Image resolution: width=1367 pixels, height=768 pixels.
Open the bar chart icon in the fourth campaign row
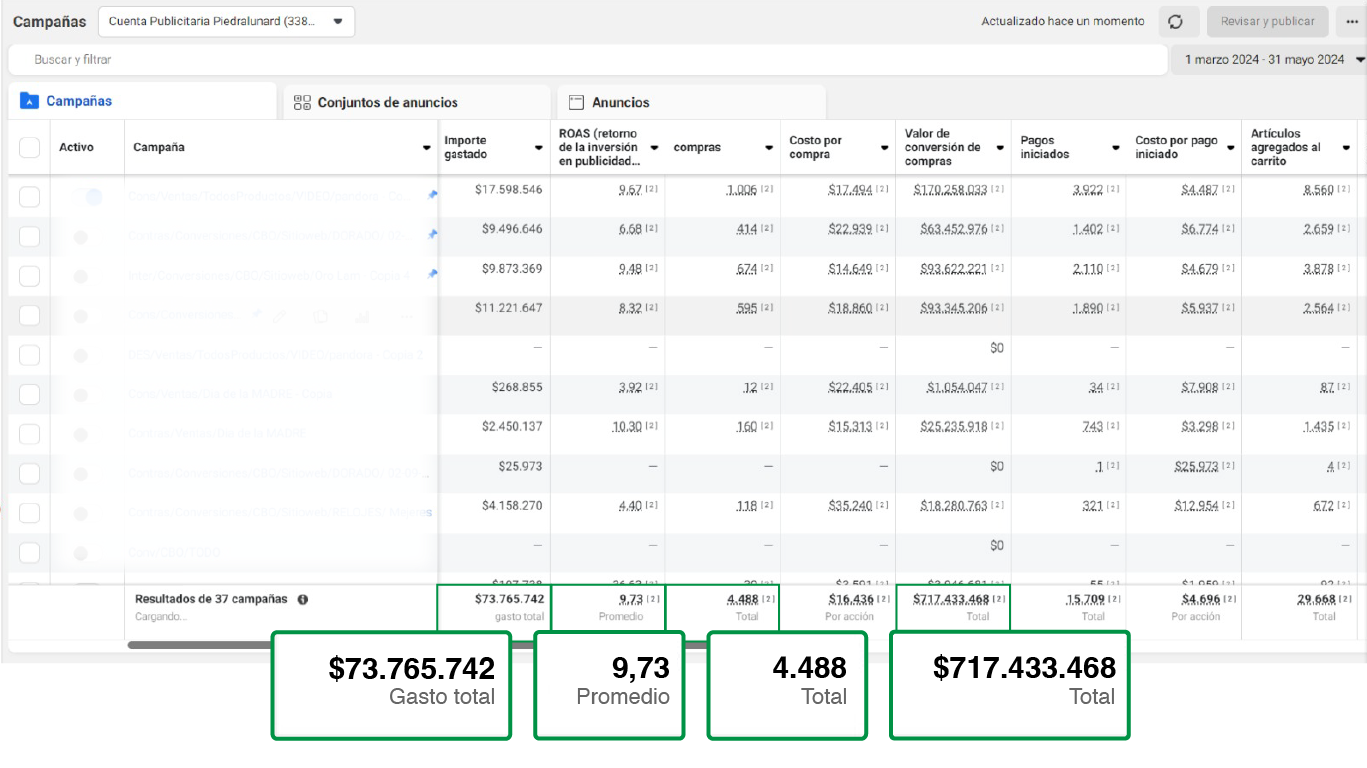tap(362, 316)
